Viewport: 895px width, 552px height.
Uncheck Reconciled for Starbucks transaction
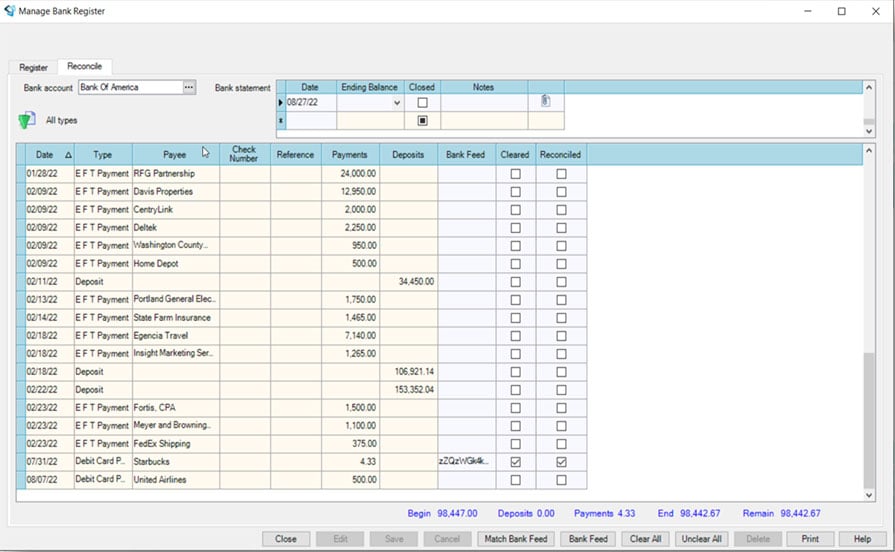tap(561, 462)
